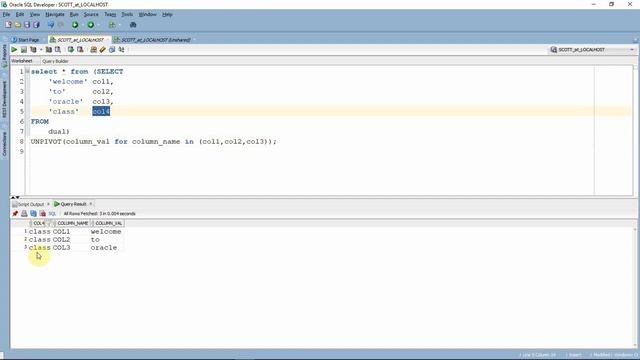The image size is (640, 360).
Task: Click the printer icon in result toolbar
Action: click(x=24, y=213)
